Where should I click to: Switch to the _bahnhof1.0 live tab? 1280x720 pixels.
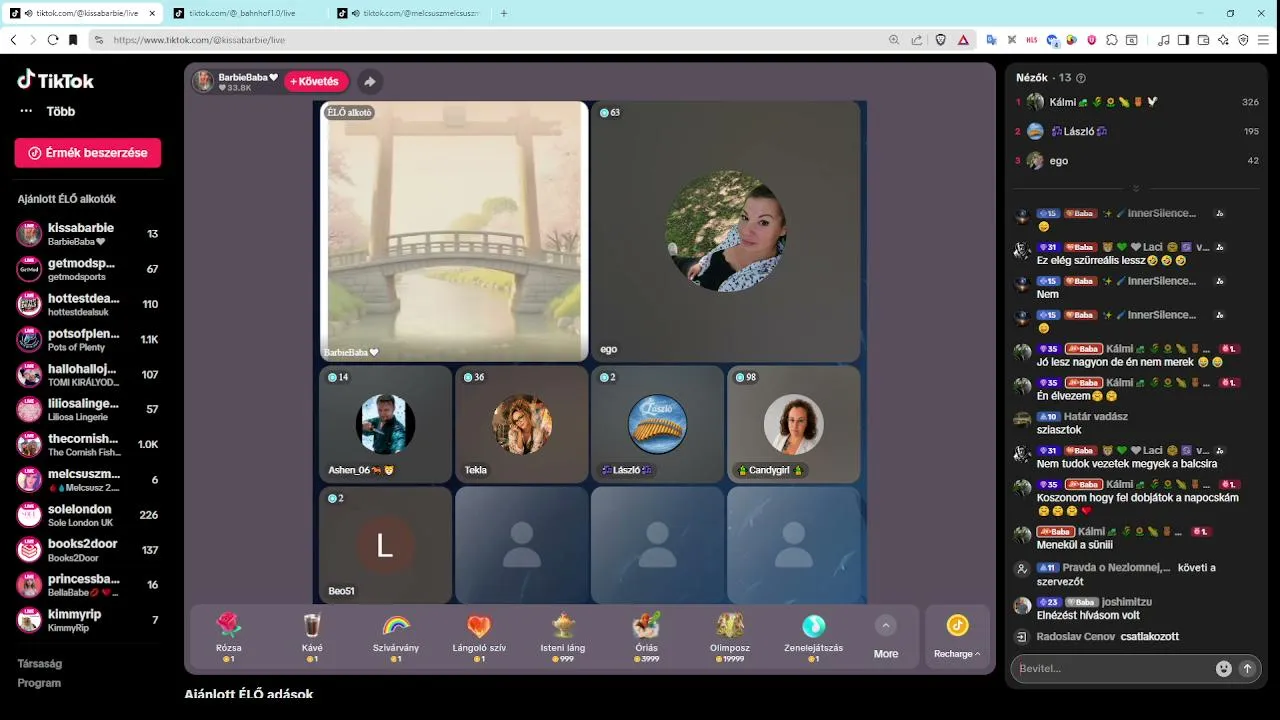tap(245, 13)
